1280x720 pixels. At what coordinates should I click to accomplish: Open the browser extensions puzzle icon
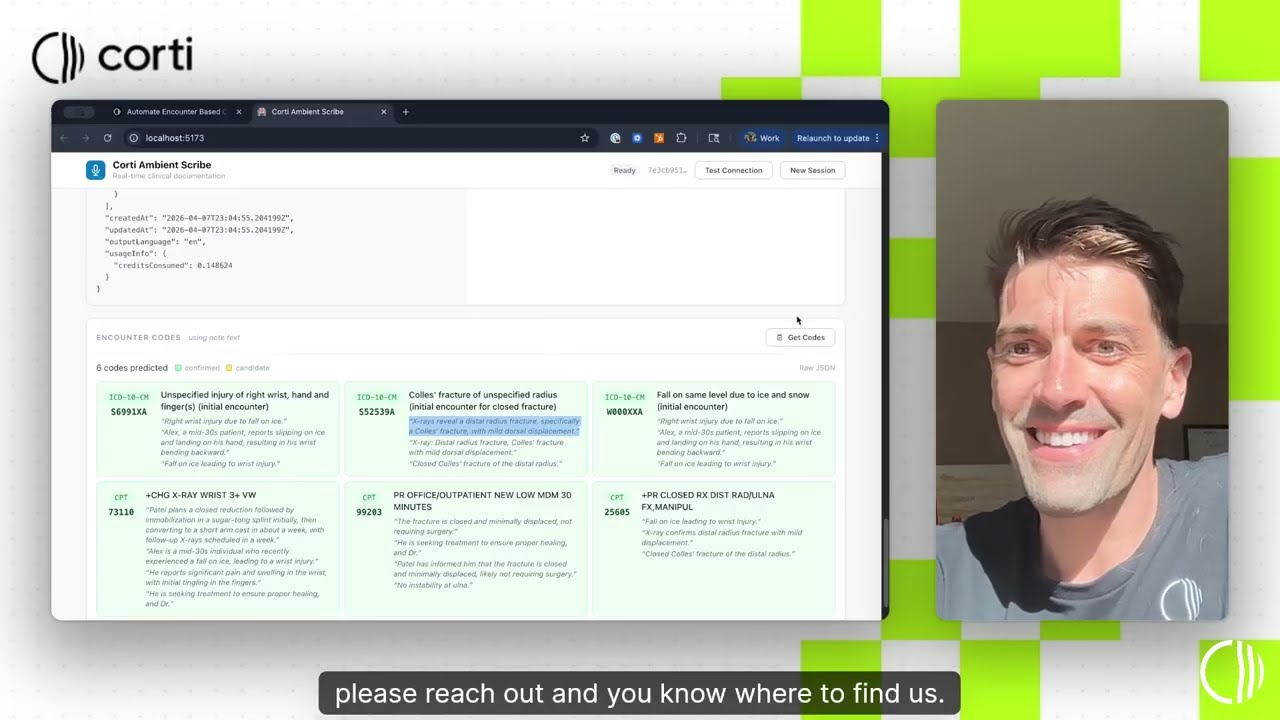point(681,138)
